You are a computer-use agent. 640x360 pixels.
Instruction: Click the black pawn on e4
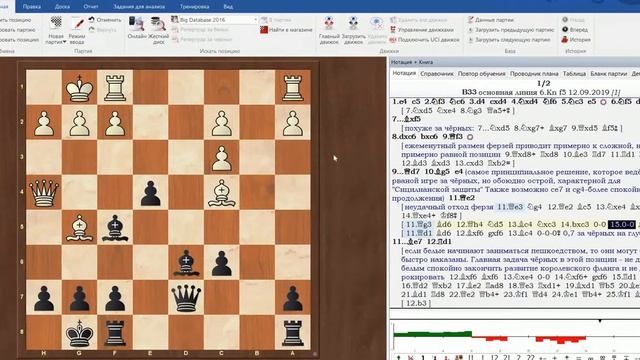[x=151, y=193]
